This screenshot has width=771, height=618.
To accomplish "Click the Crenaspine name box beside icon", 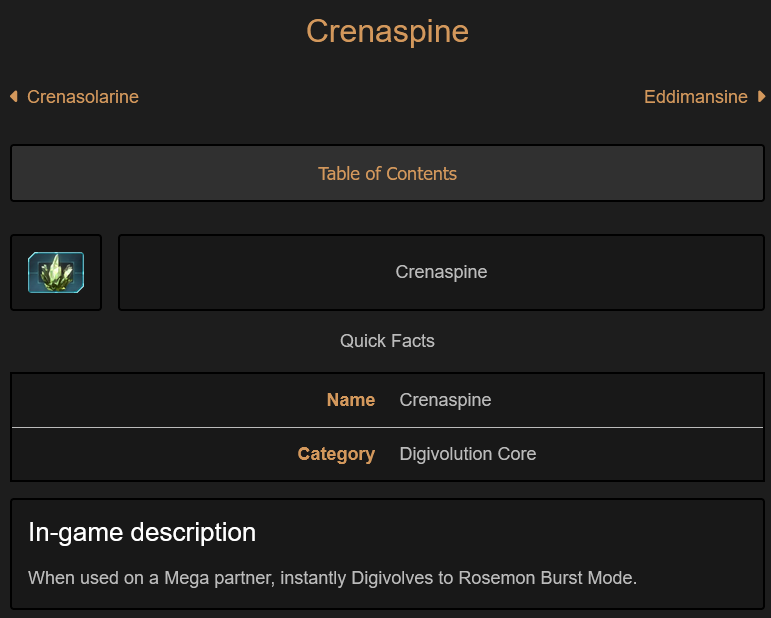I will pos(441,272).
